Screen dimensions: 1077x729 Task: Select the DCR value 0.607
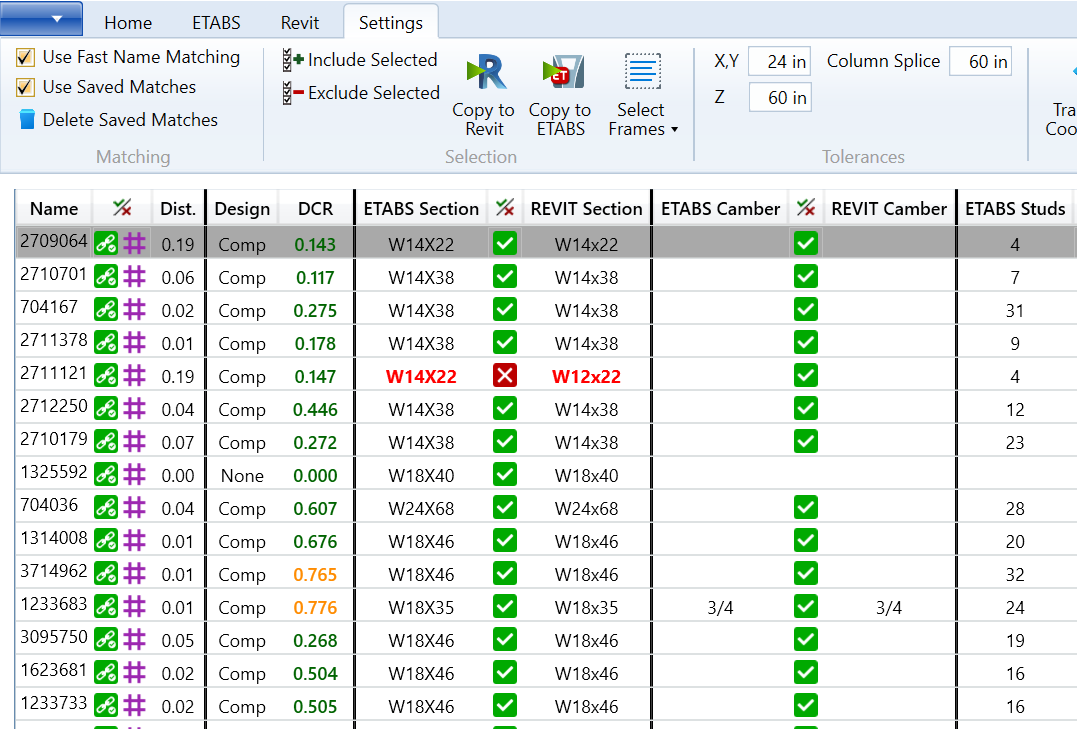(x=315, y=508)
